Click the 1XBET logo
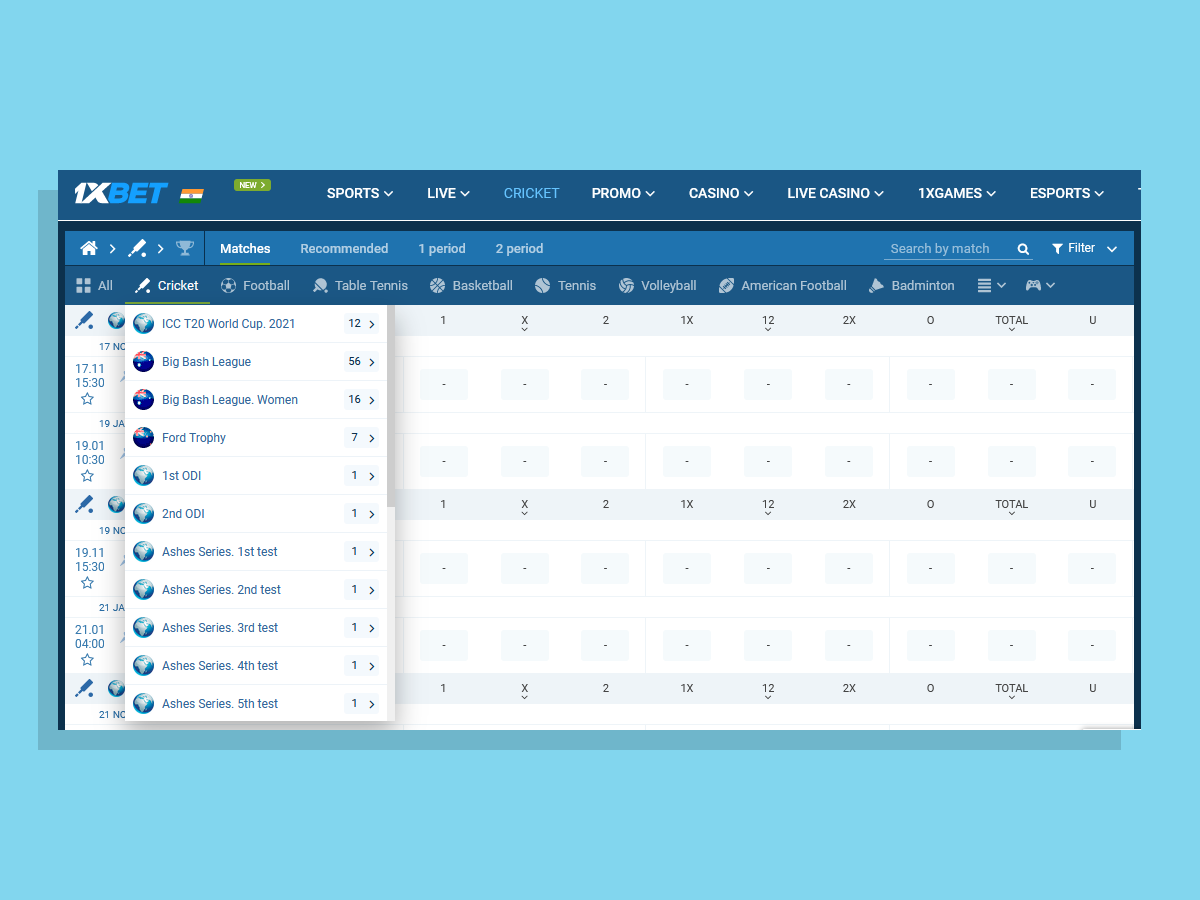Viewport: 1200px width, 900px height. coord(119,193)
